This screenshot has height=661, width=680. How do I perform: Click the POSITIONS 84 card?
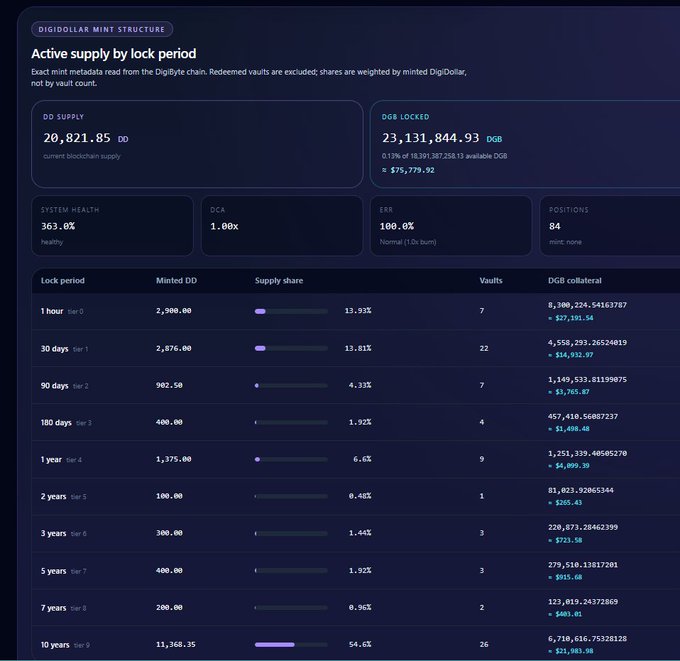[610, 226]
